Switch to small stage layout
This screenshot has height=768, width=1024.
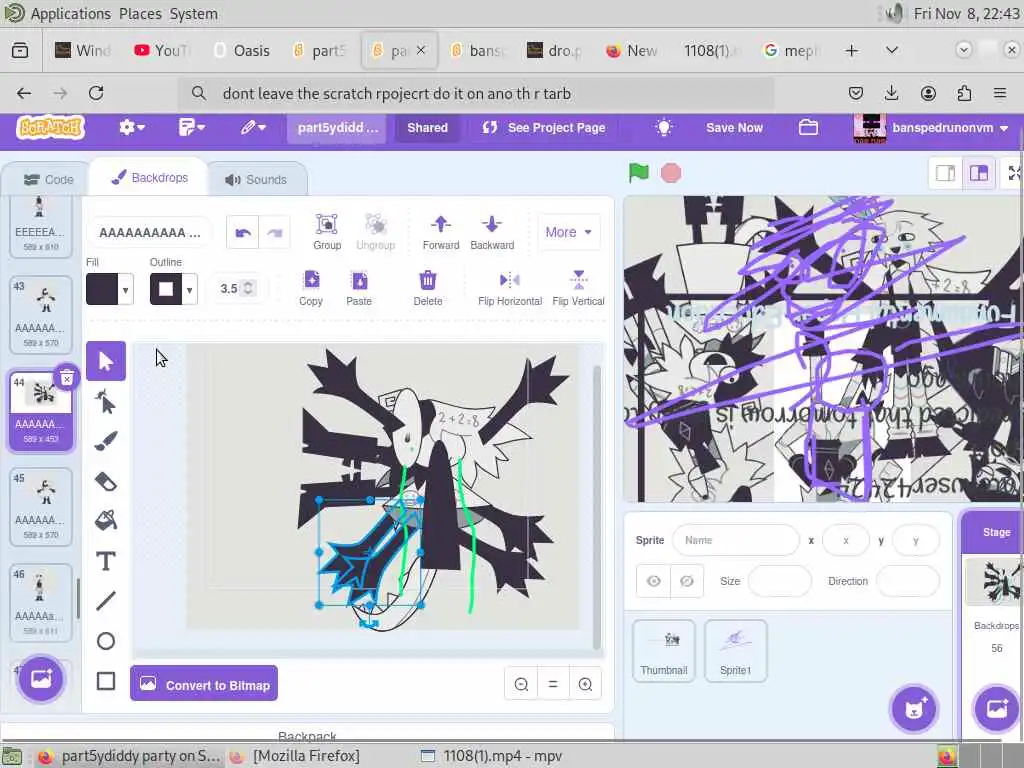[946, 173]
